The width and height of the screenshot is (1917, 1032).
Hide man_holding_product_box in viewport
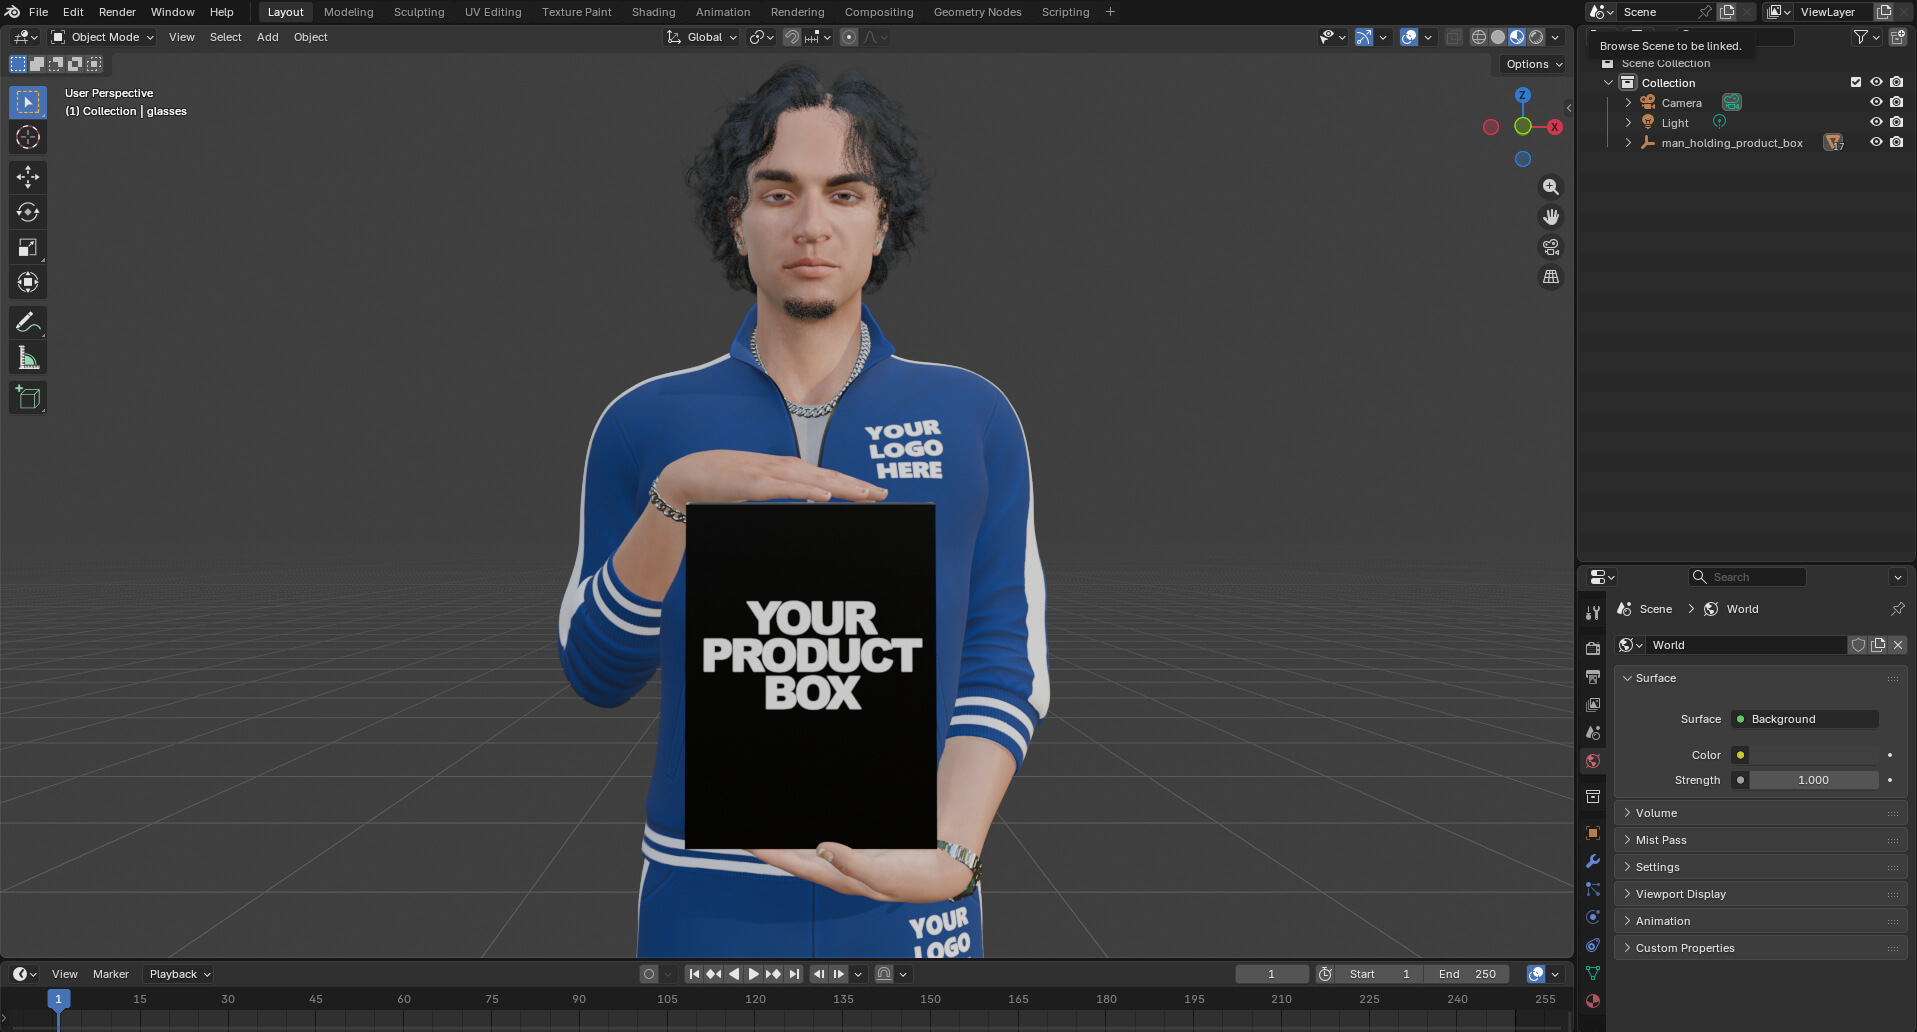point(1876,142)
